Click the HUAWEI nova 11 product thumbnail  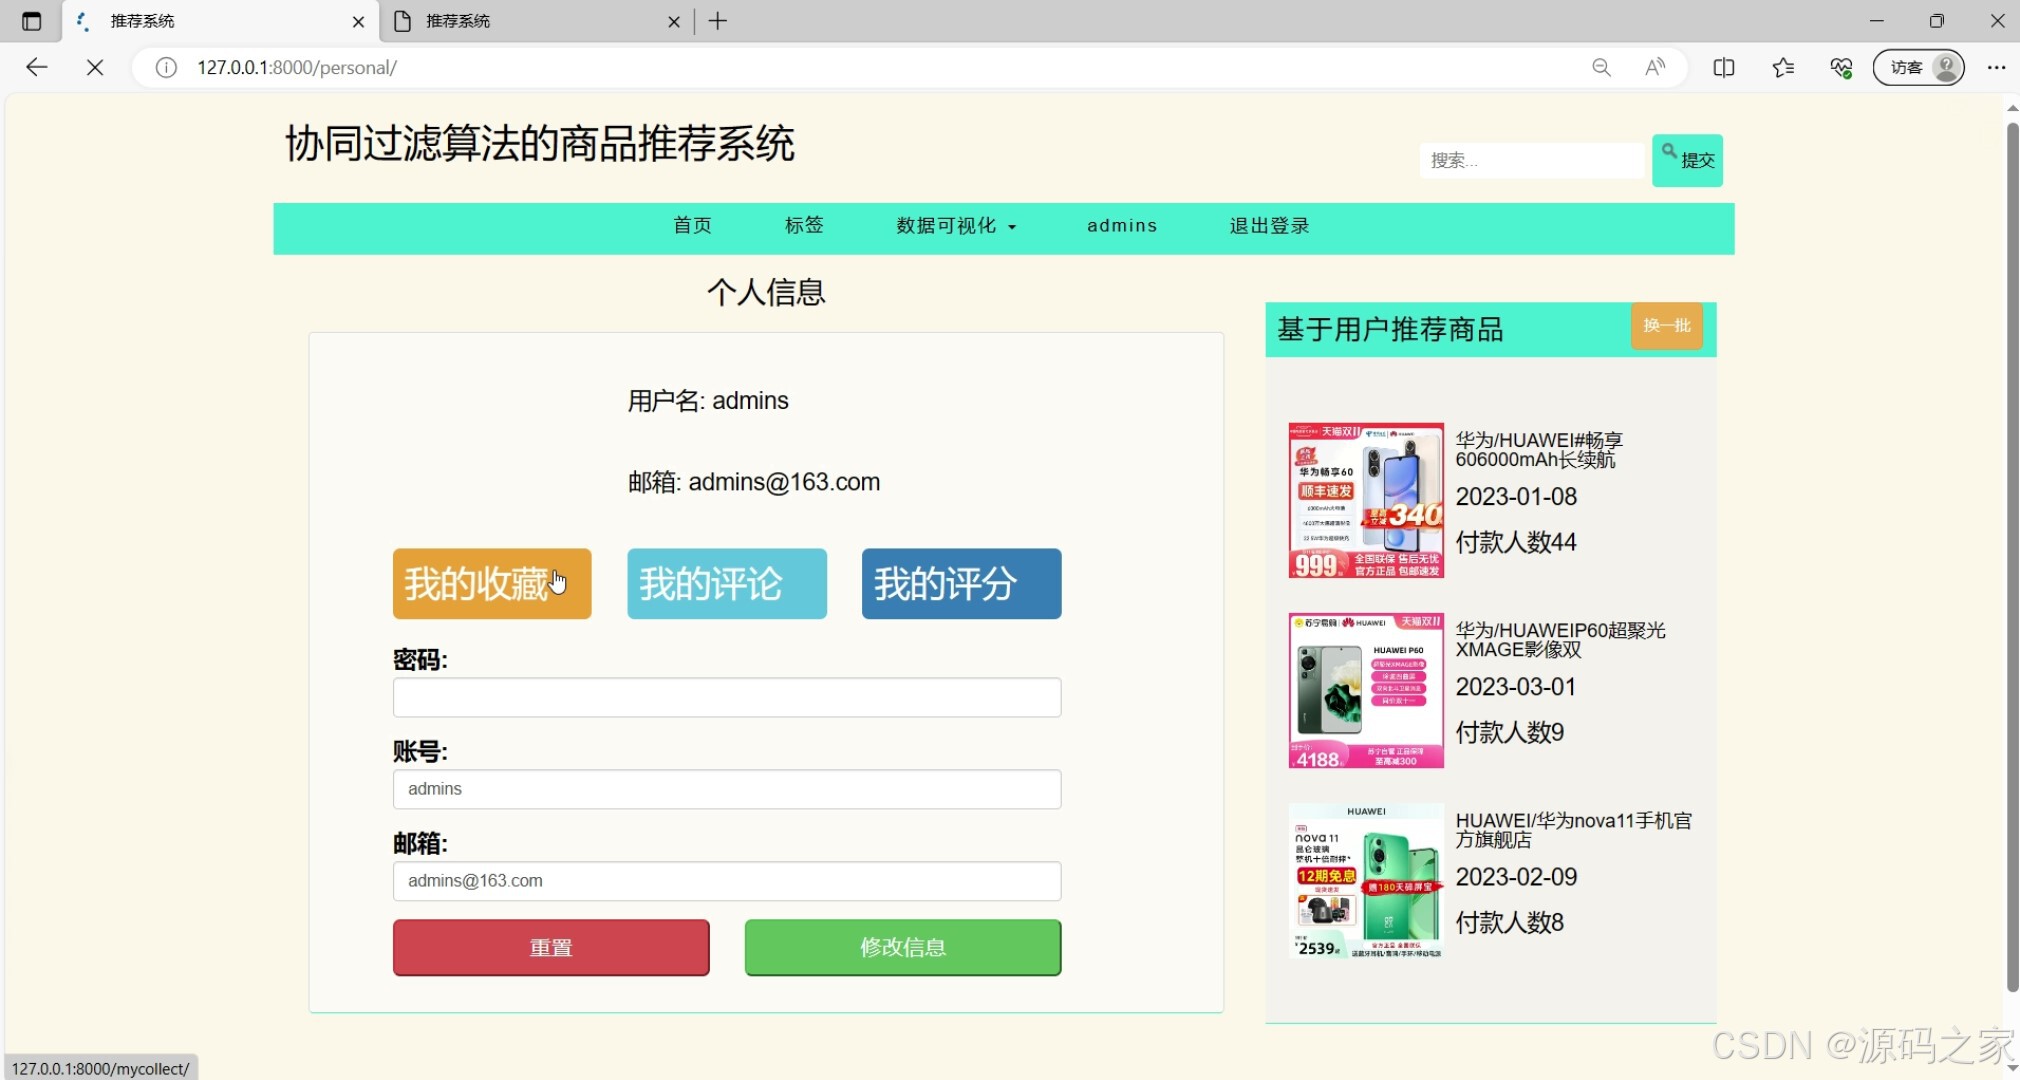click(x=1364, y=880)
